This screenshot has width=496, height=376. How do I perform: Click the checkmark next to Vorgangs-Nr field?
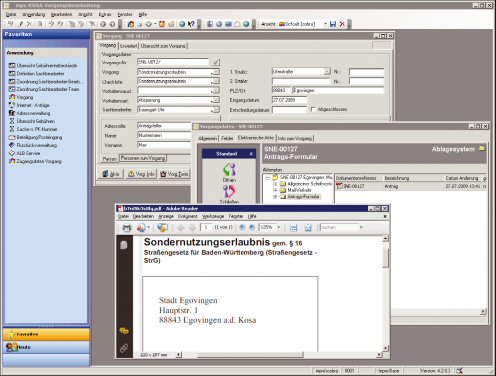pos(216,62)
